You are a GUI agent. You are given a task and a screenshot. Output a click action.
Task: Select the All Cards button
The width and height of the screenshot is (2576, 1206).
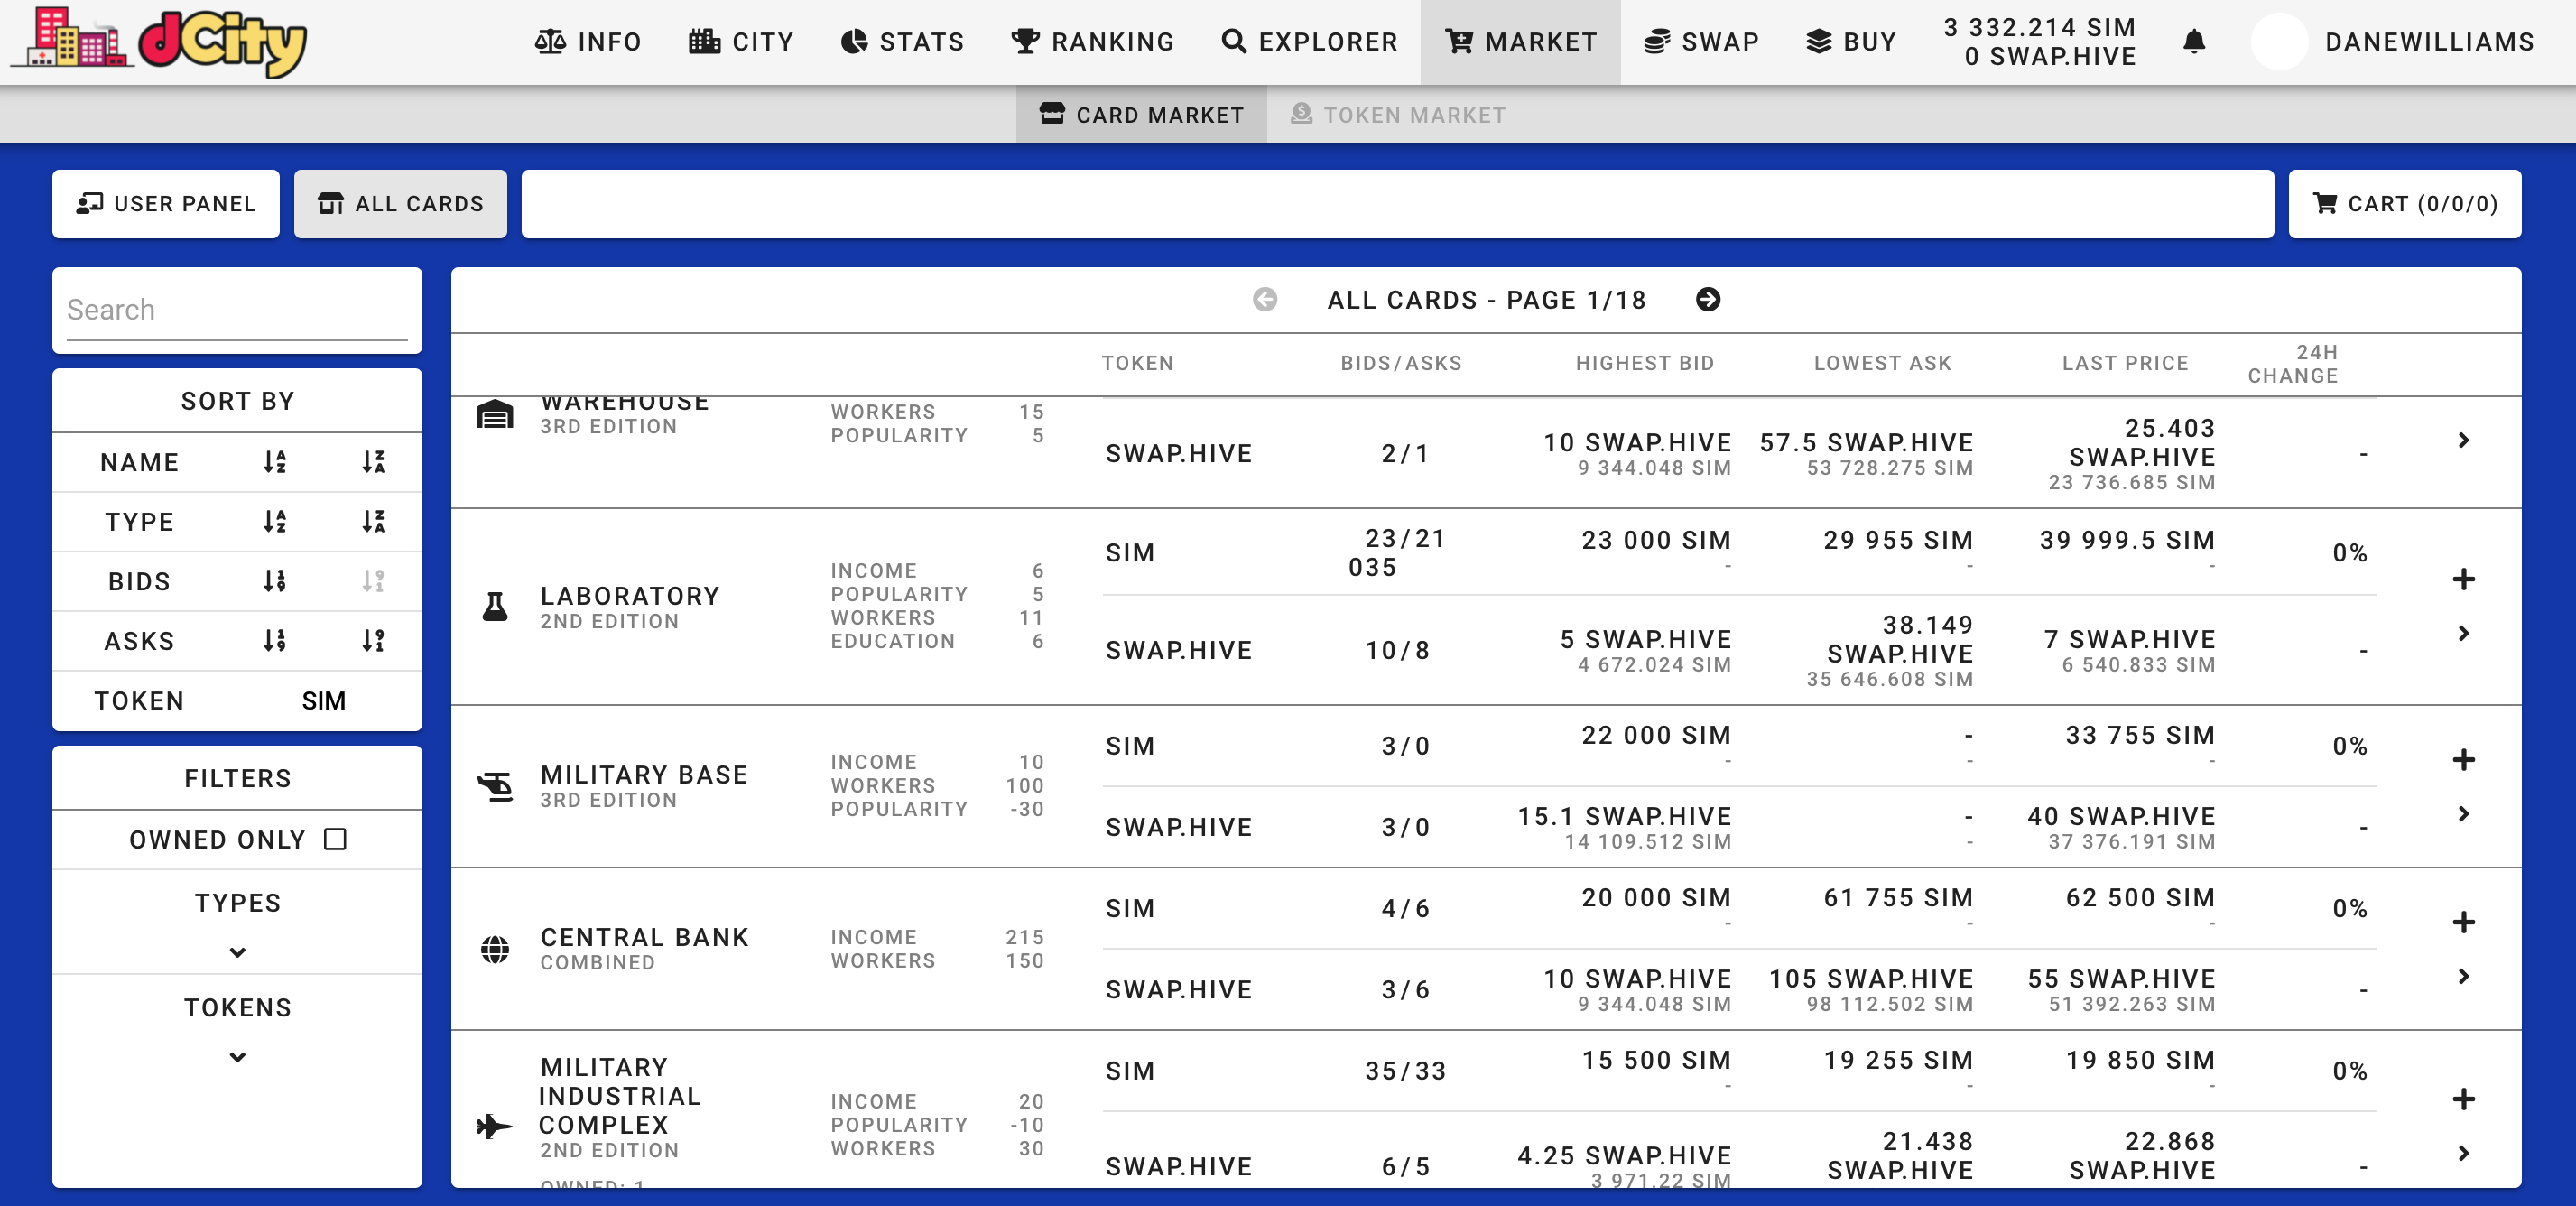[x=400, y=204]
